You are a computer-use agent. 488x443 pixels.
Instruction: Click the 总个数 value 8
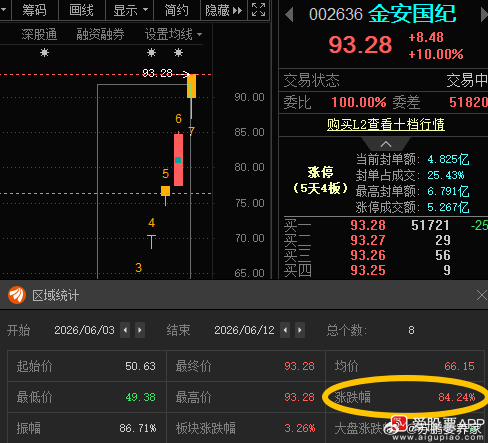411,330
